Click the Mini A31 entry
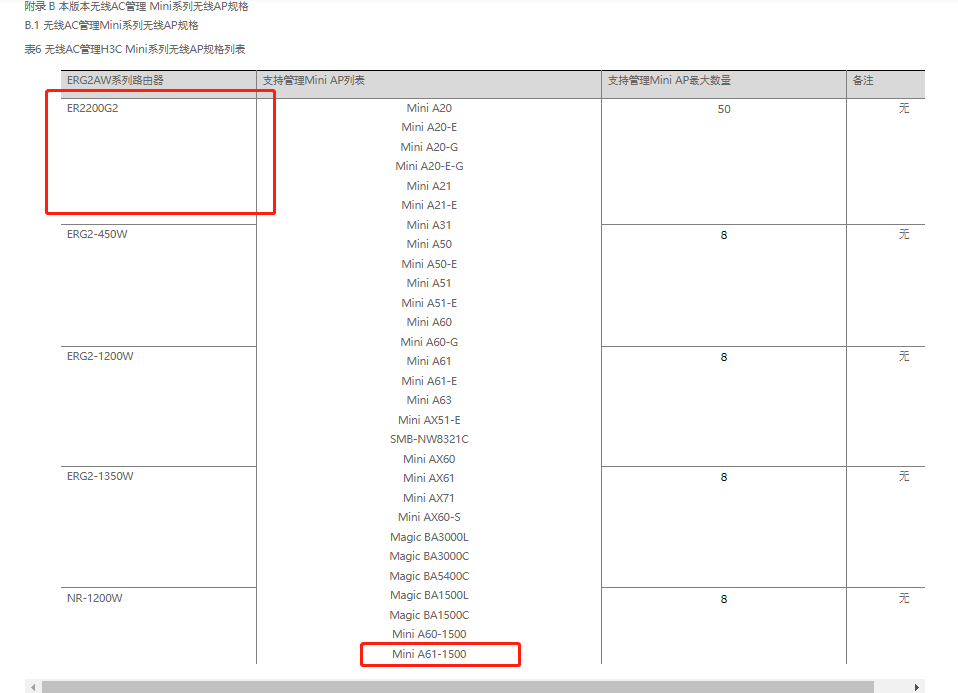The width and height of the screenshot is (958, 693). (429, 225)
